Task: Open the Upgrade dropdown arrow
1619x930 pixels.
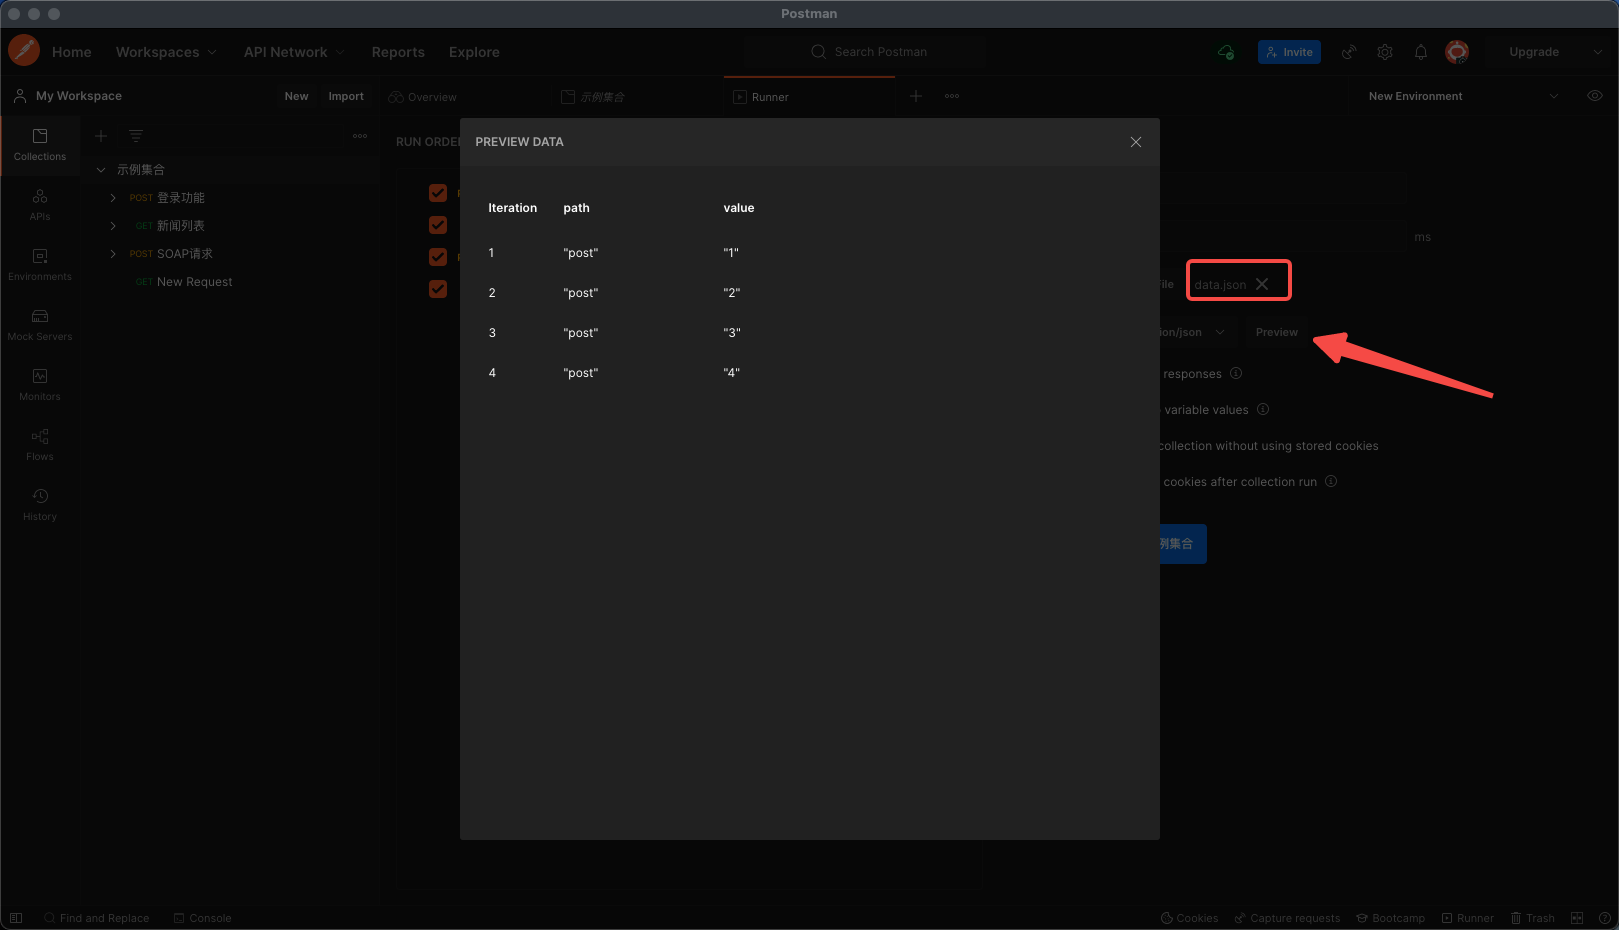Action: click(1597, 52)
